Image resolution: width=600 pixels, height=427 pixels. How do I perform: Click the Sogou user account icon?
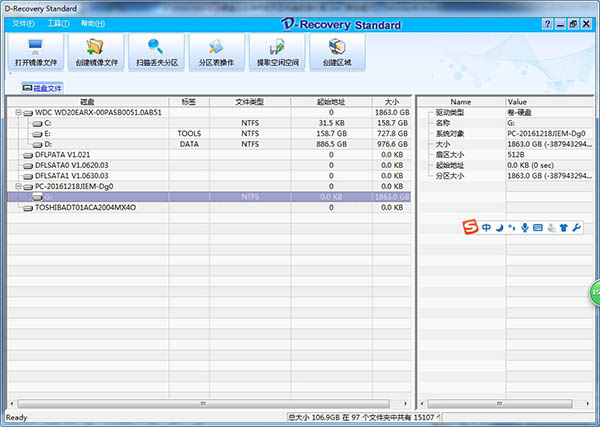(x=551, y=228)
